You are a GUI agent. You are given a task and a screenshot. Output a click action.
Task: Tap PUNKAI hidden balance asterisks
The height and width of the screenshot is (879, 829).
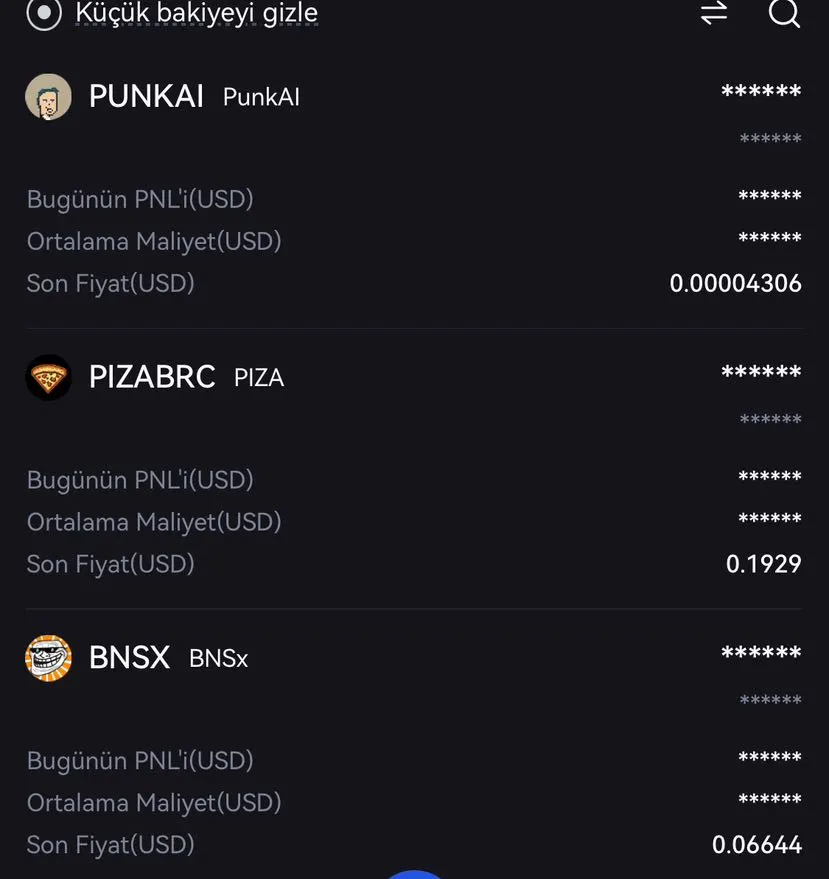pyautogui.click(x=761, y=92)
